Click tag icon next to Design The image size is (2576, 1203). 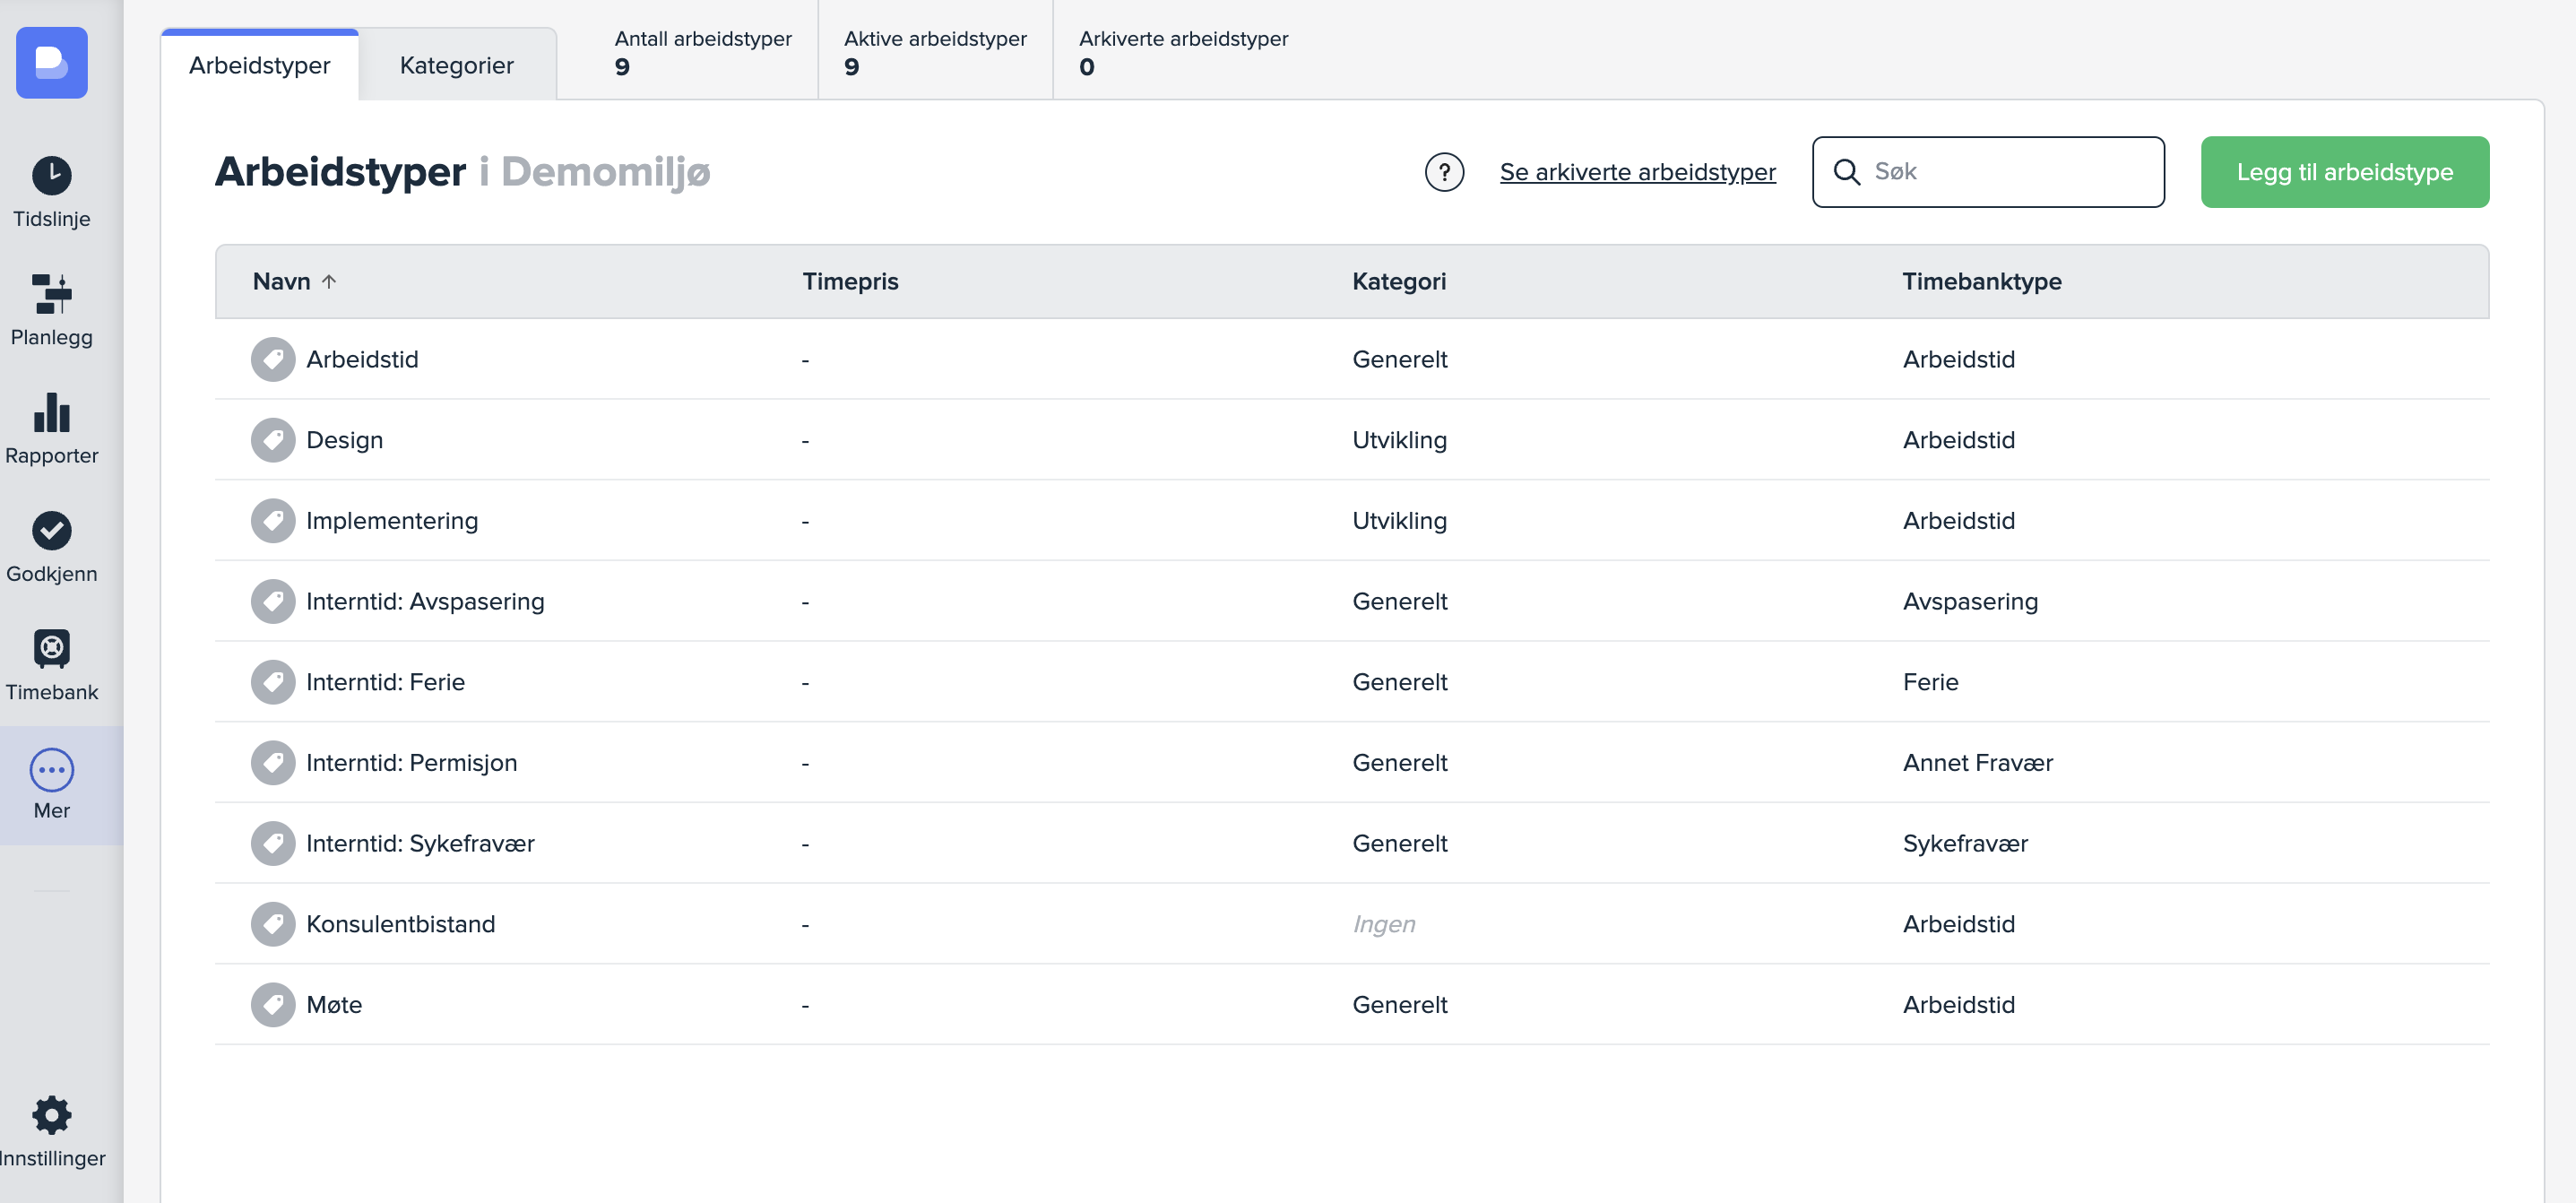coord(272,440)
